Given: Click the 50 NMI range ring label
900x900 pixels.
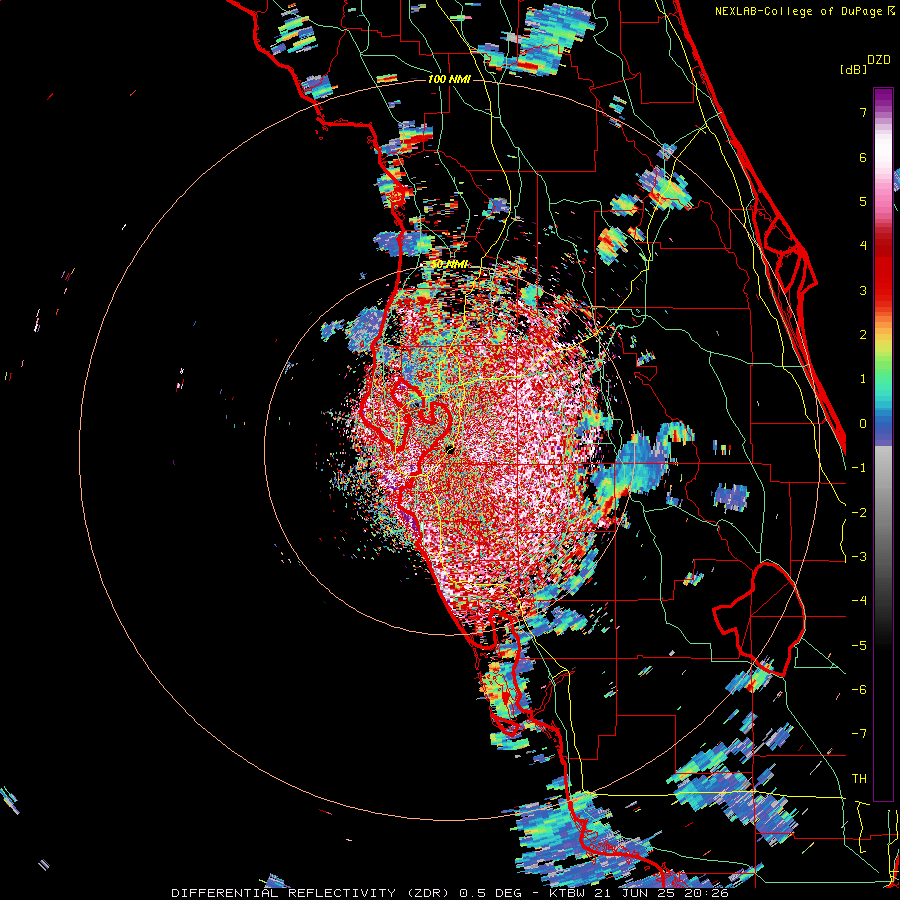Looking at the screenshot, I should [x=449, y=265].
